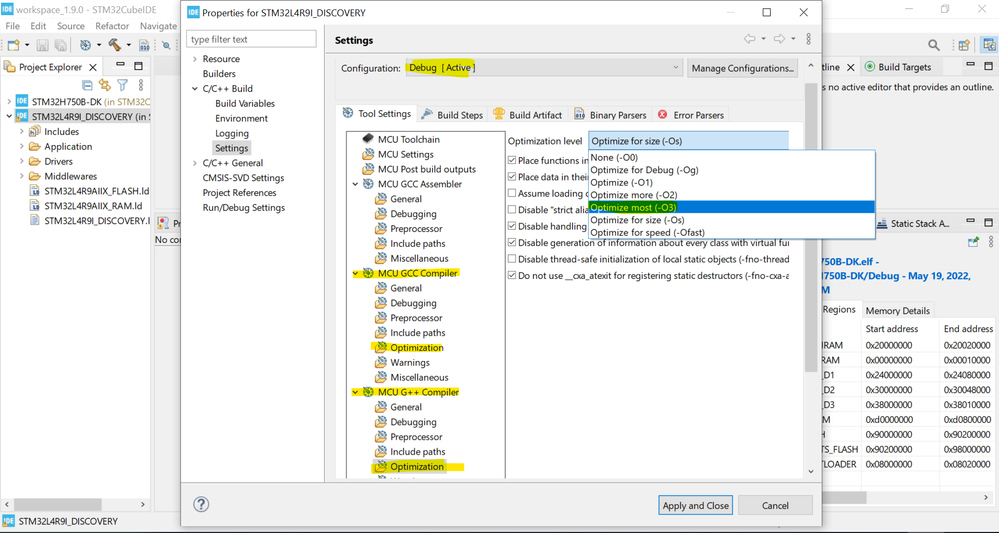The width and height of the screenshot is (999, 533).
Task: Select CMSIS-SVD Settings in properties list
Action: [x=243, y=178]
